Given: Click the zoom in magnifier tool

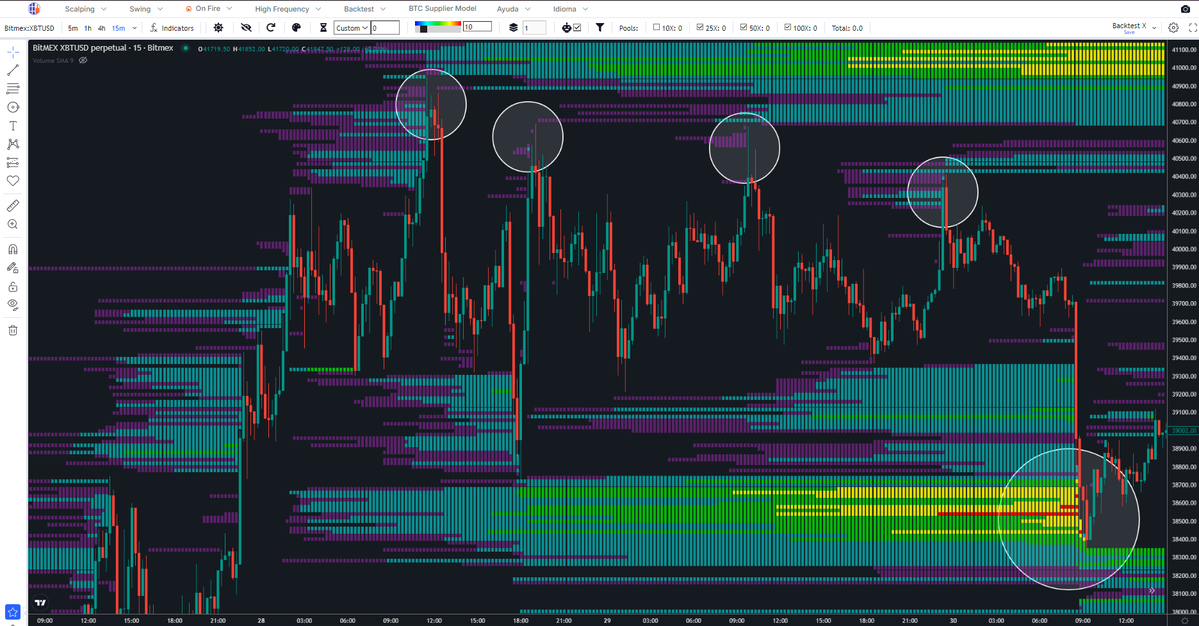Looking at the screenshot, I should [13, 225].
